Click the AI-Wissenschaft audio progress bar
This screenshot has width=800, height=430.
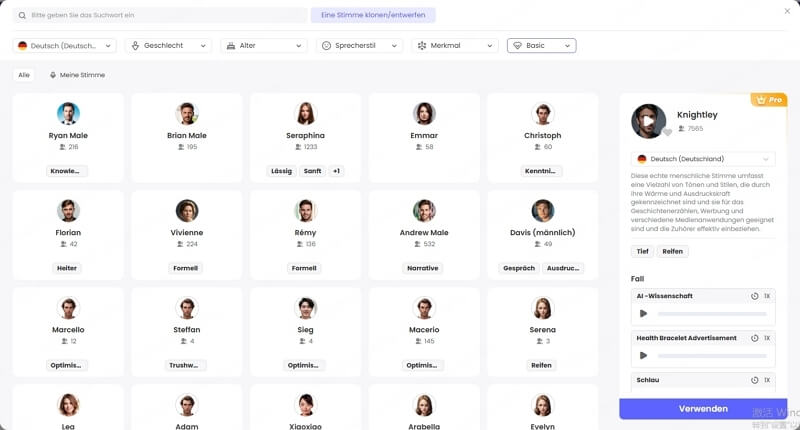point(711,314)
